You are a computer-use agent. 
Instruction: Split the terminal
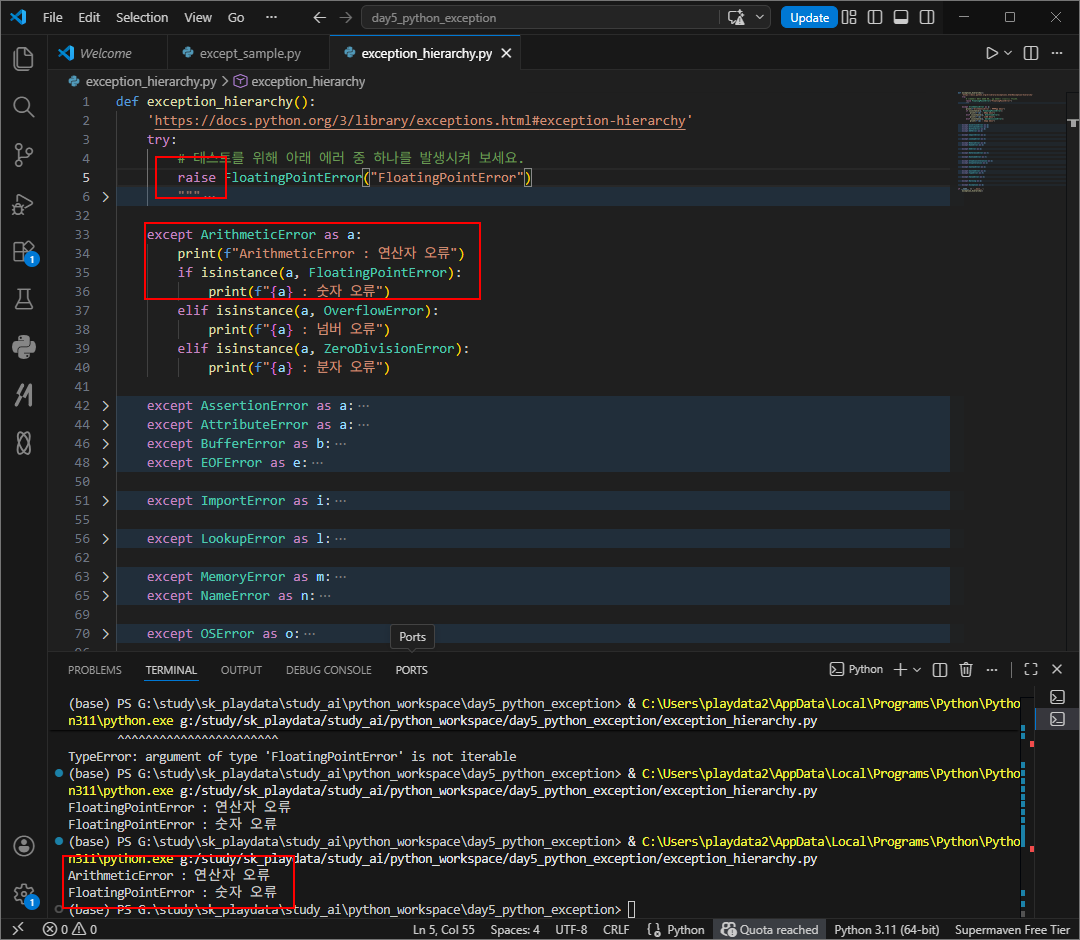click(x=939, y=669)
